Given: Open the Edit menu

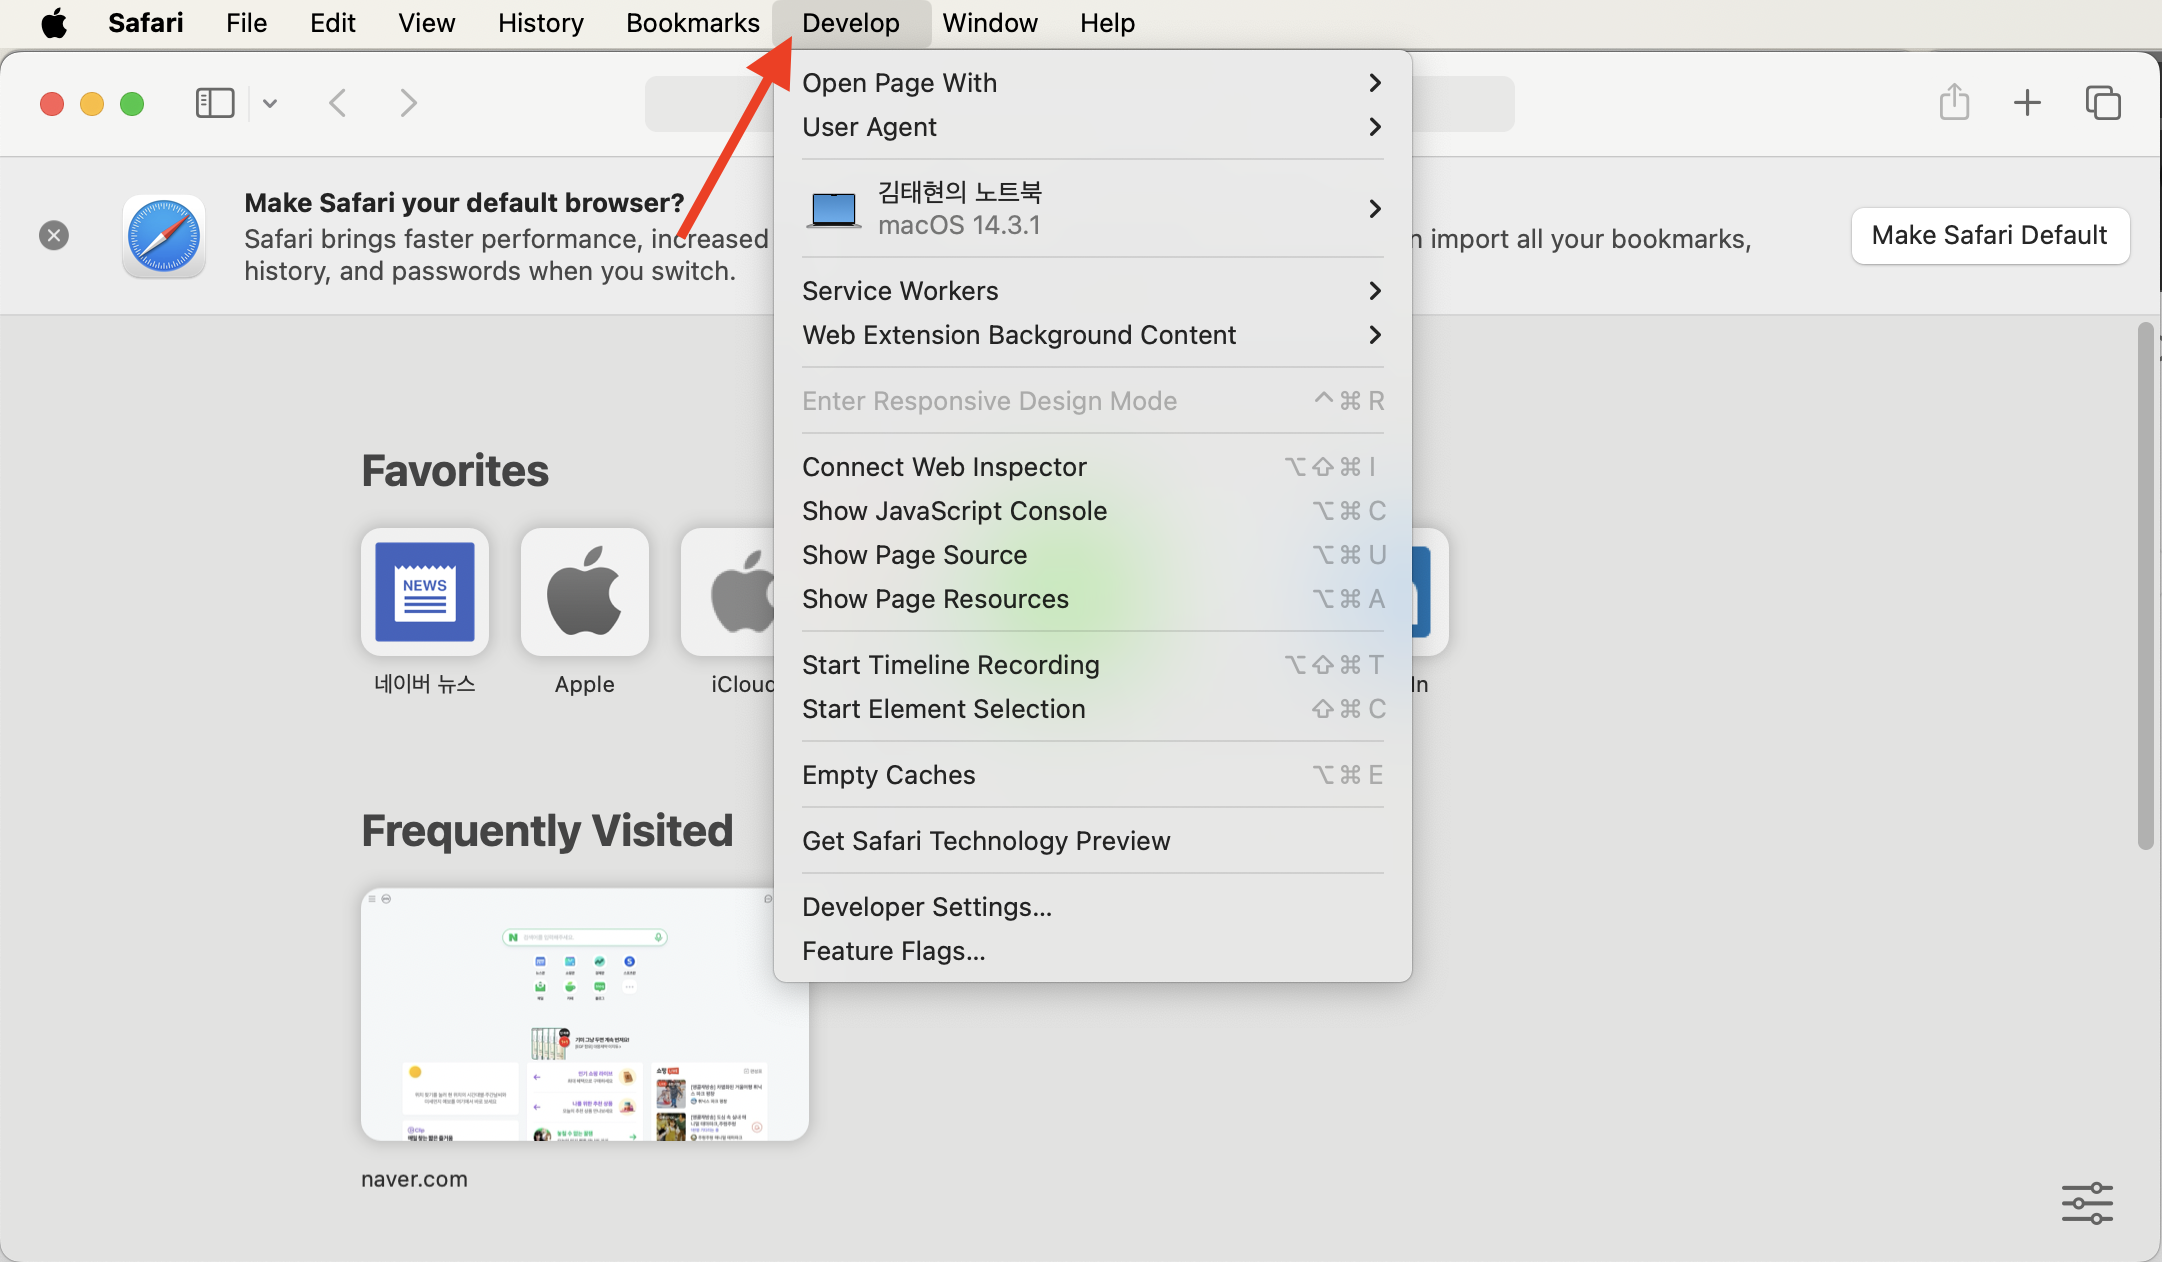Looking at the screenshot, I should point(333,23).
